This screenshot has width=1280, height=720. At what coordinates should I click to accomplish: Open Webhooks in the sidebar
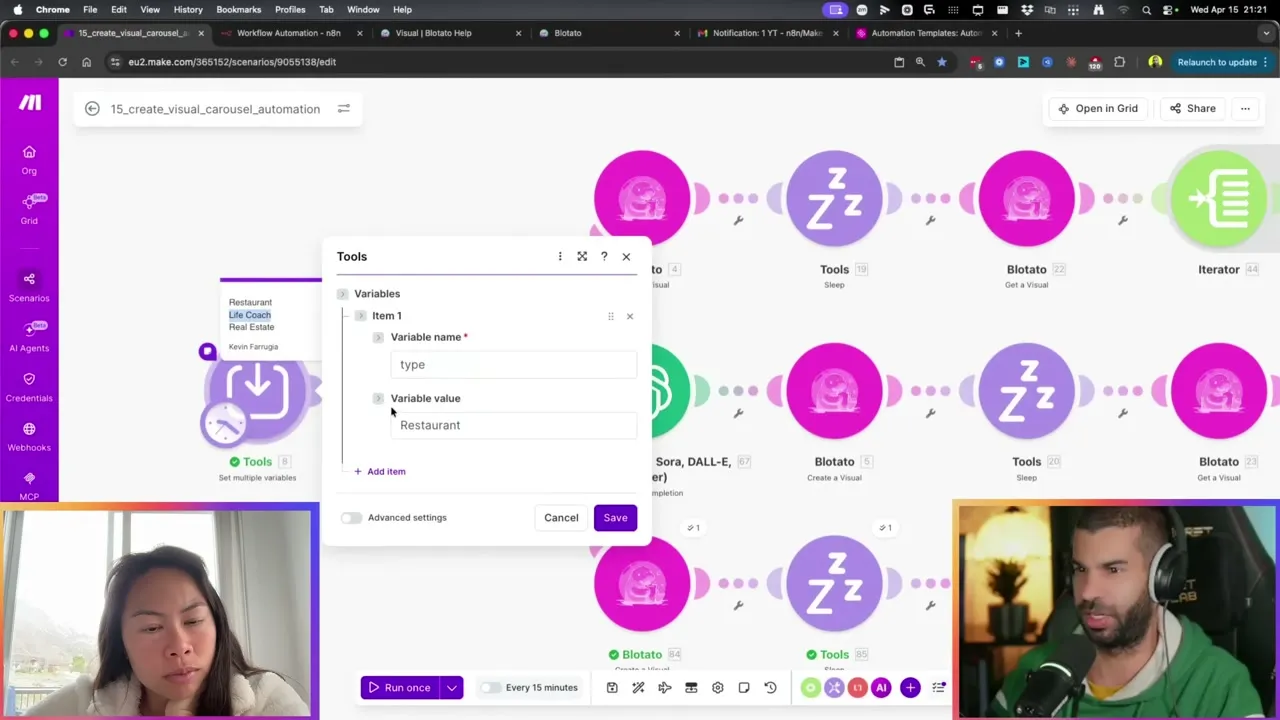click(x=29, y=437)
